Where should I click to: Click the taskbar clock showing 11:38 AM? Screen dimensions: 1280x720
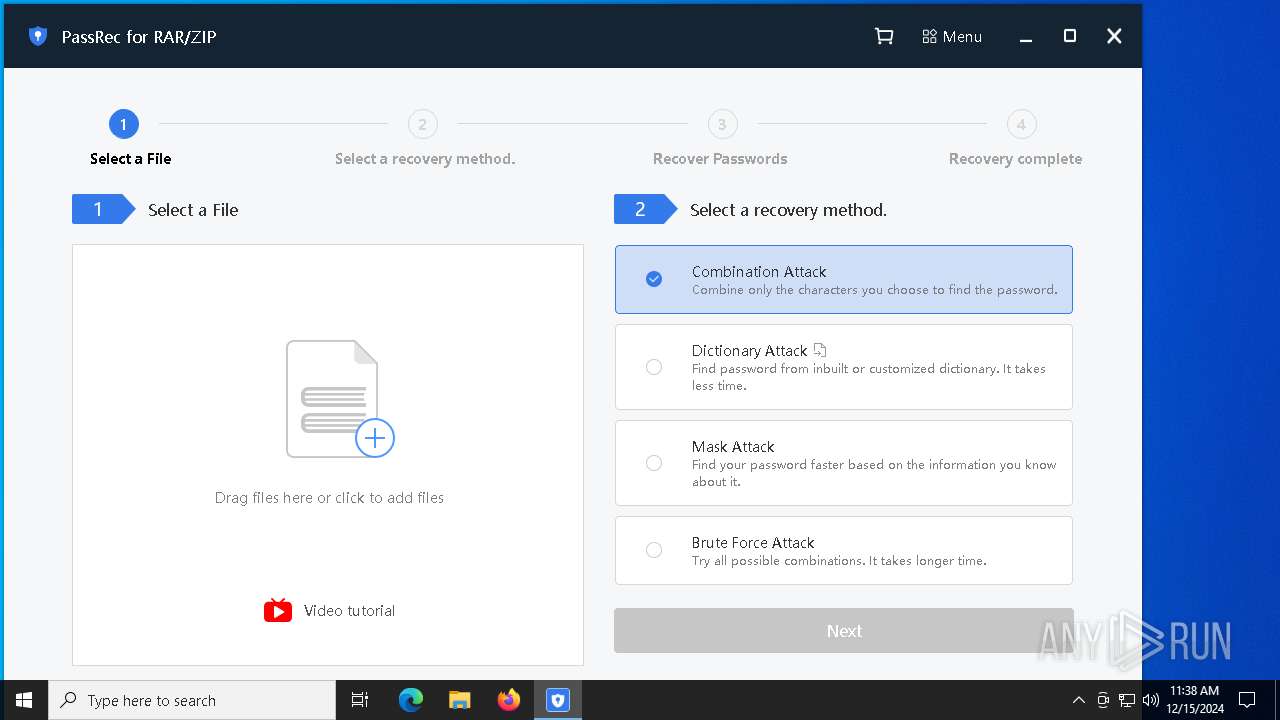[x=1194, y=700]
